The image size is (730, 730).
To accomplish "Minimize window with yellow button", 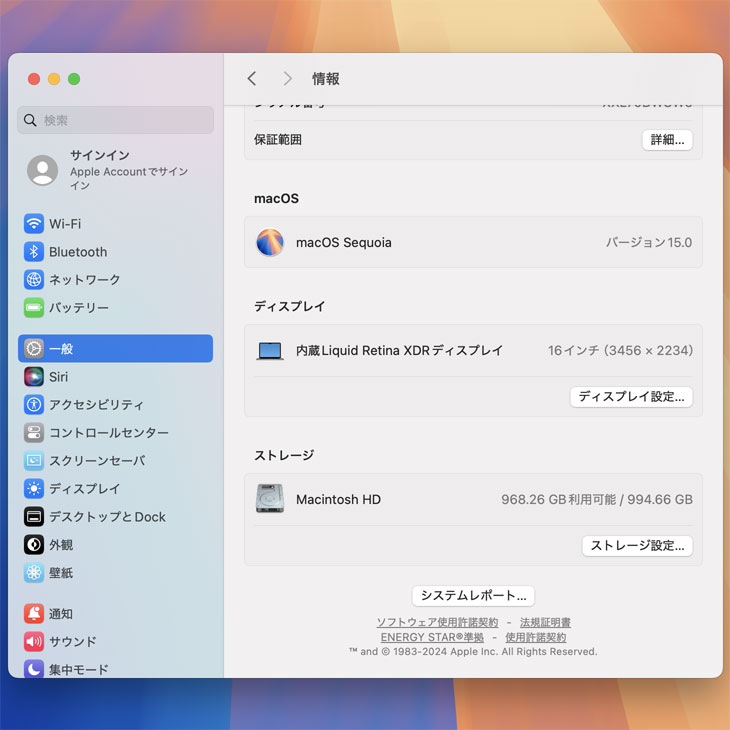I will pyautogui.click(x=54, y=79).
